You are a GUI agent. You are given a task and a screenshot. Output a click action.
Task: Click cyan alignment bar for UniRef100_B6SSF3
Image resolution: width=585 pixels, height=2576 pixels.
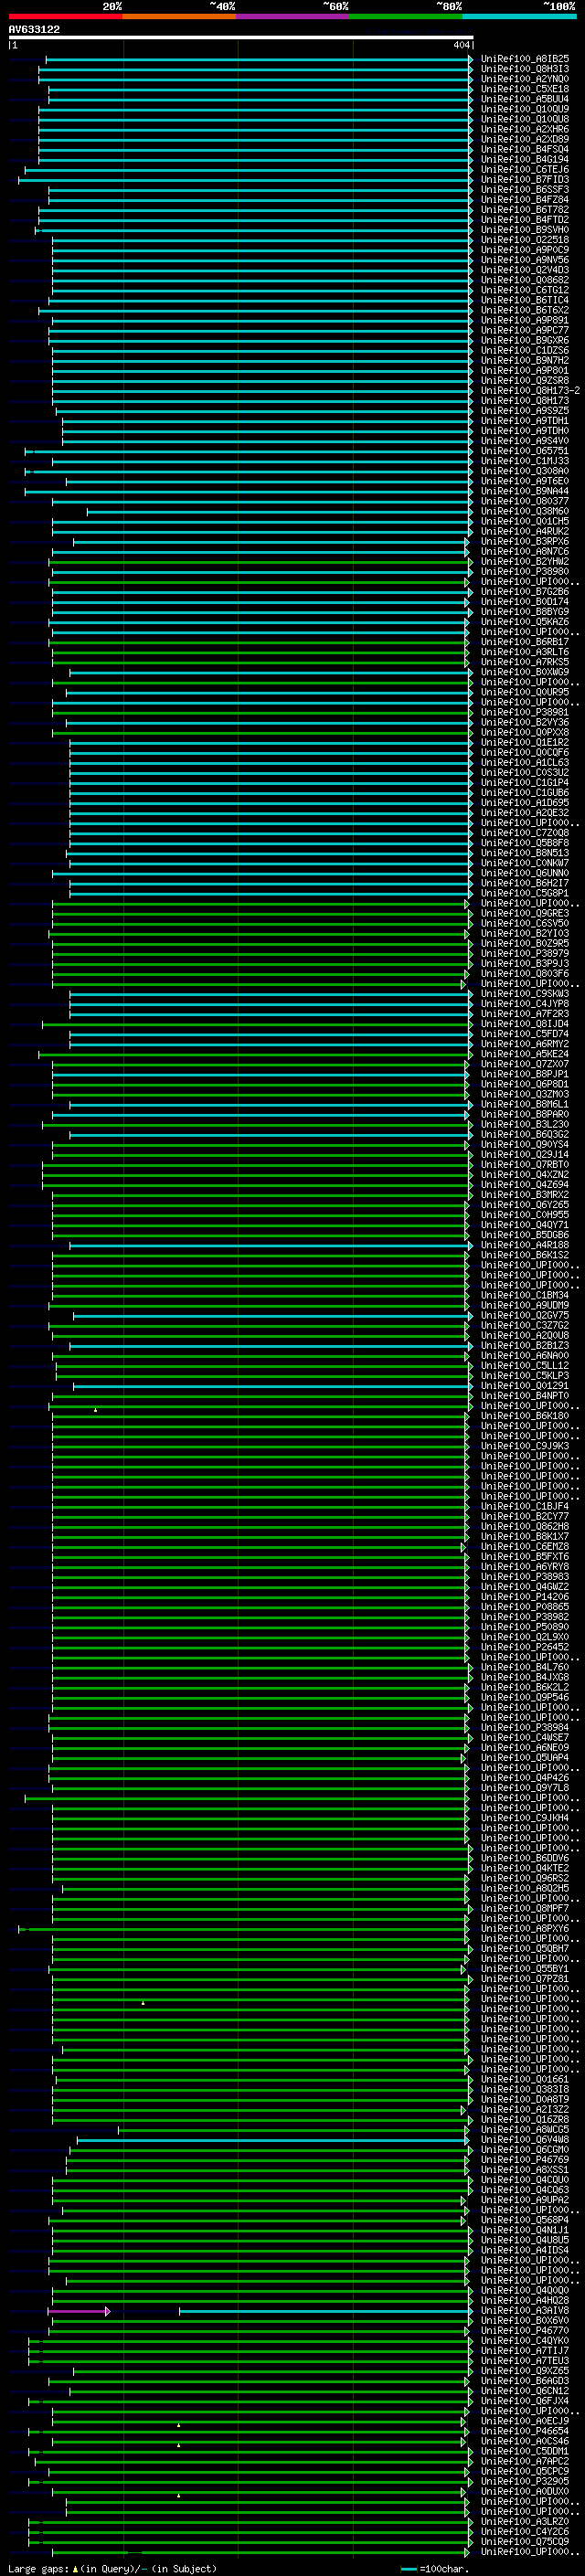(x=260, y=190)
